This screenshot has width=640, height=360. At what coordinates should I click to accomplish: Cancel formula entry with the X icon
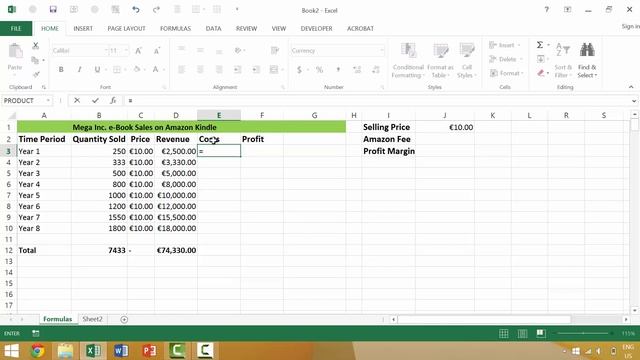[x=77, y=100]
